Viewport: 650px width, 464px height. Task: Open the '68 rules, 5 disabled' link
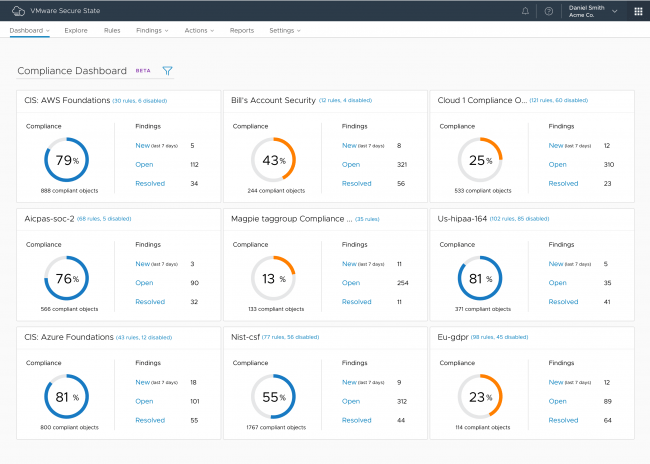click(x=104, y=219)
